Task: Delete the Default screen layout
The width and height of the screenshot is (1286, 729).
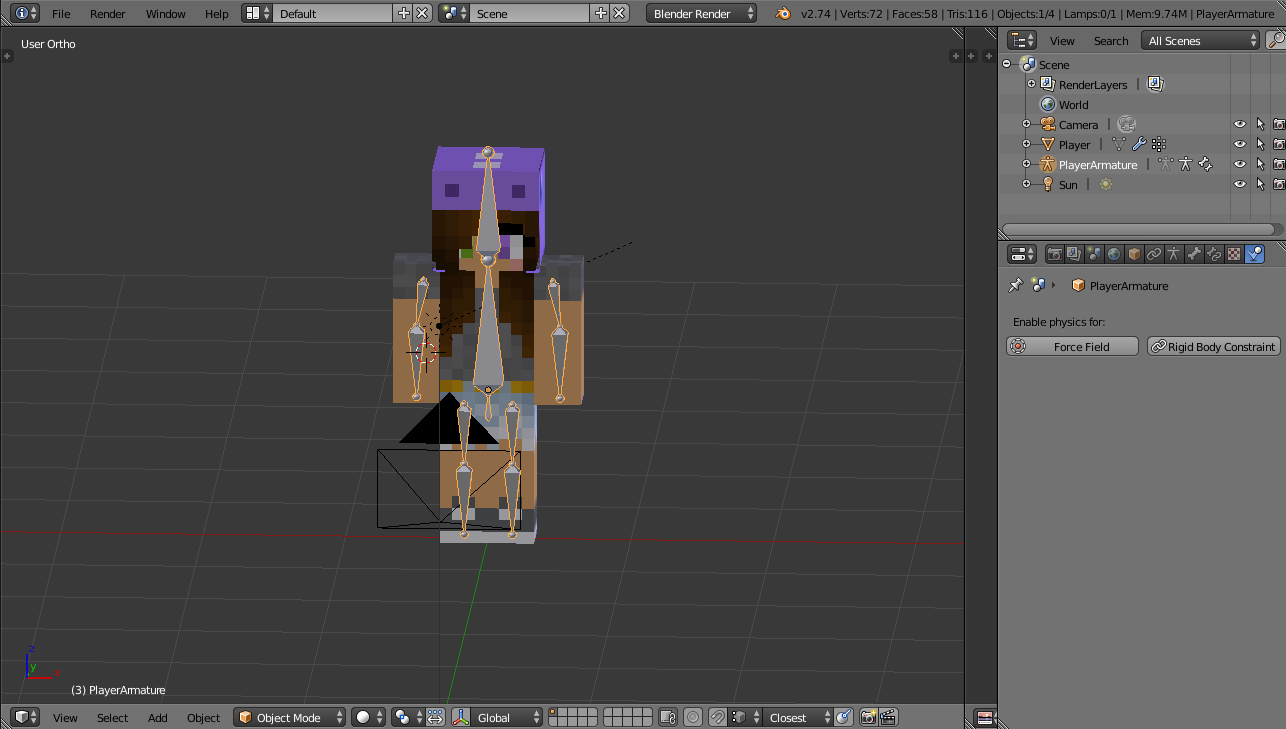Action: coord(422,13)
